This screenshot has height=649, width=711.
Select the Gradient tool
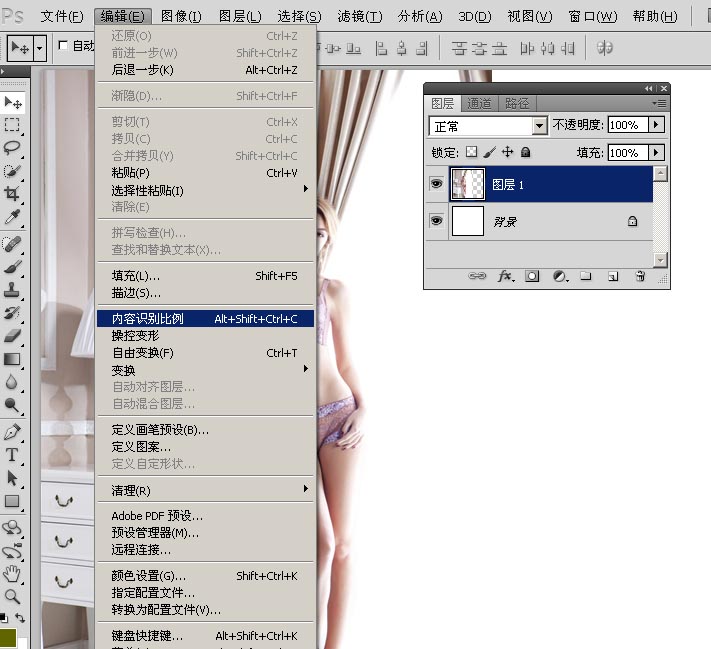(x=12, y=359)
